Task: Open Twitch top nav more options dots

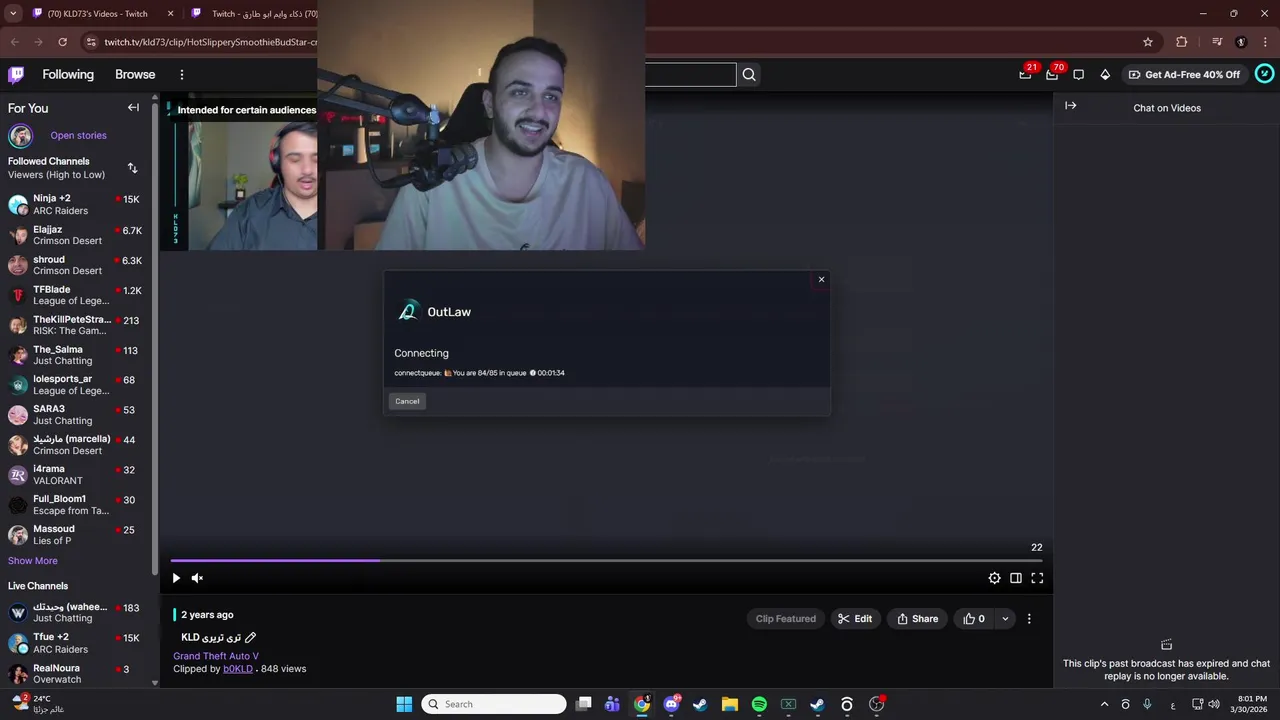Action: click(181, 75)
